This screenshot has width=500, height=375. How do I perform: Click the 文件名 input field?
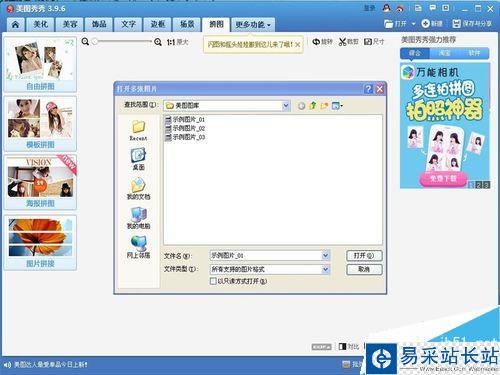tap(266, 256)
